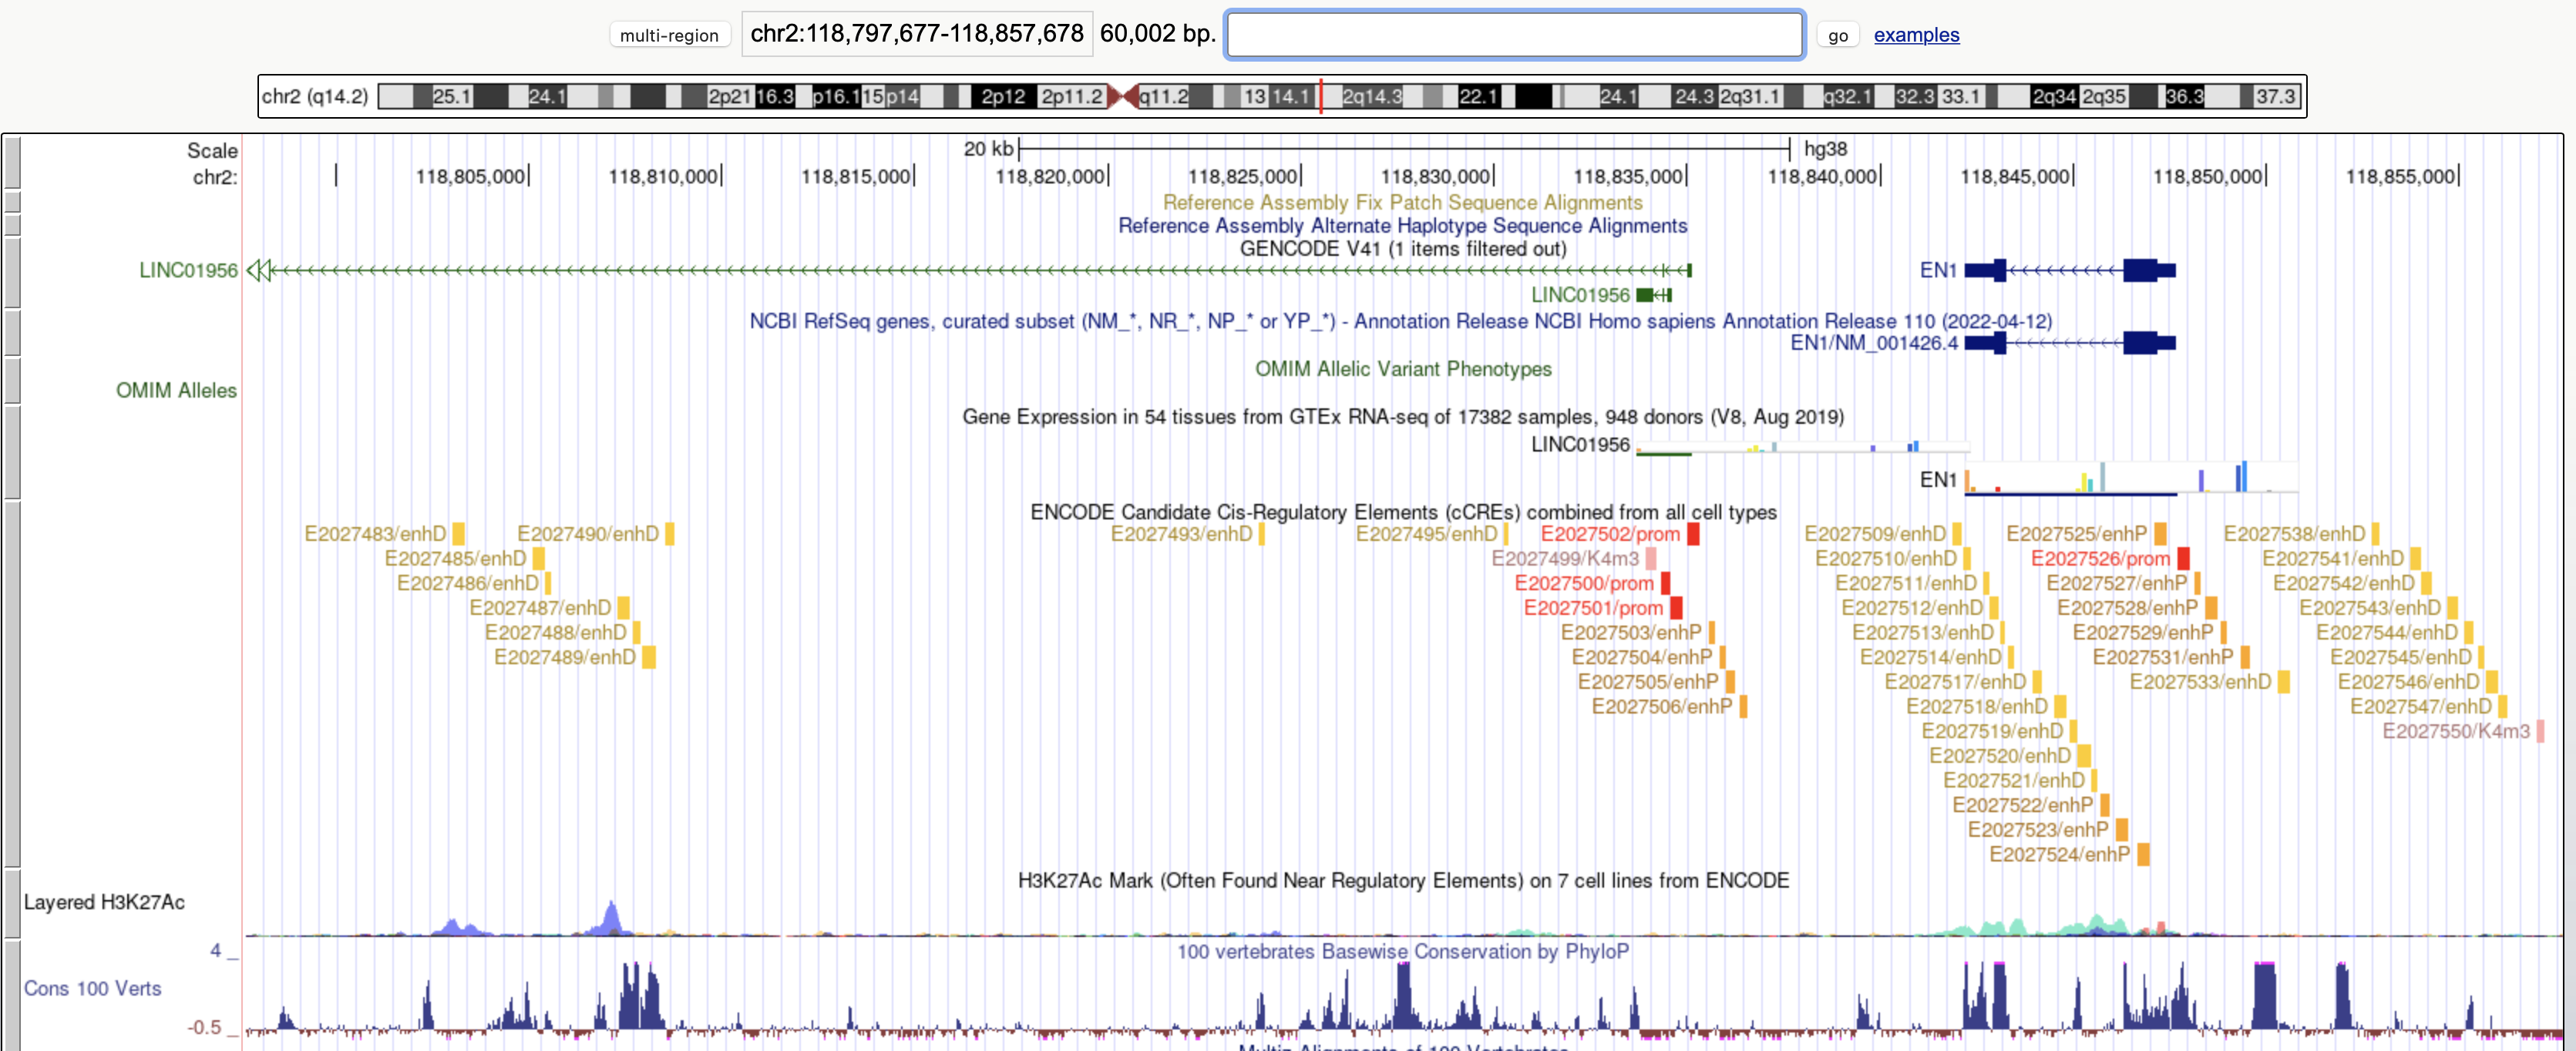Click the short LINC01956 green transcript item
This screenshot has height=1051, width=2576.
tap(1654, 295)
